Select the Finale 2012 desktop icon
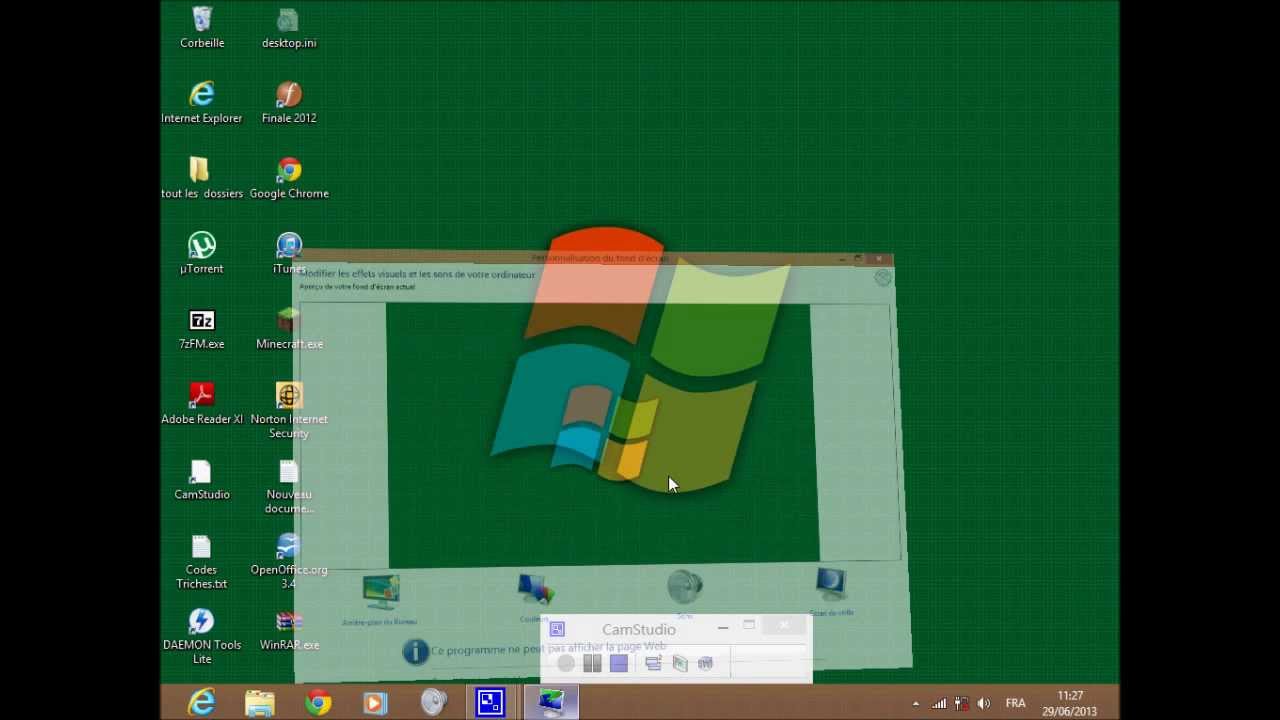Viewport: 1280px width, 720px height. (289, 103)
